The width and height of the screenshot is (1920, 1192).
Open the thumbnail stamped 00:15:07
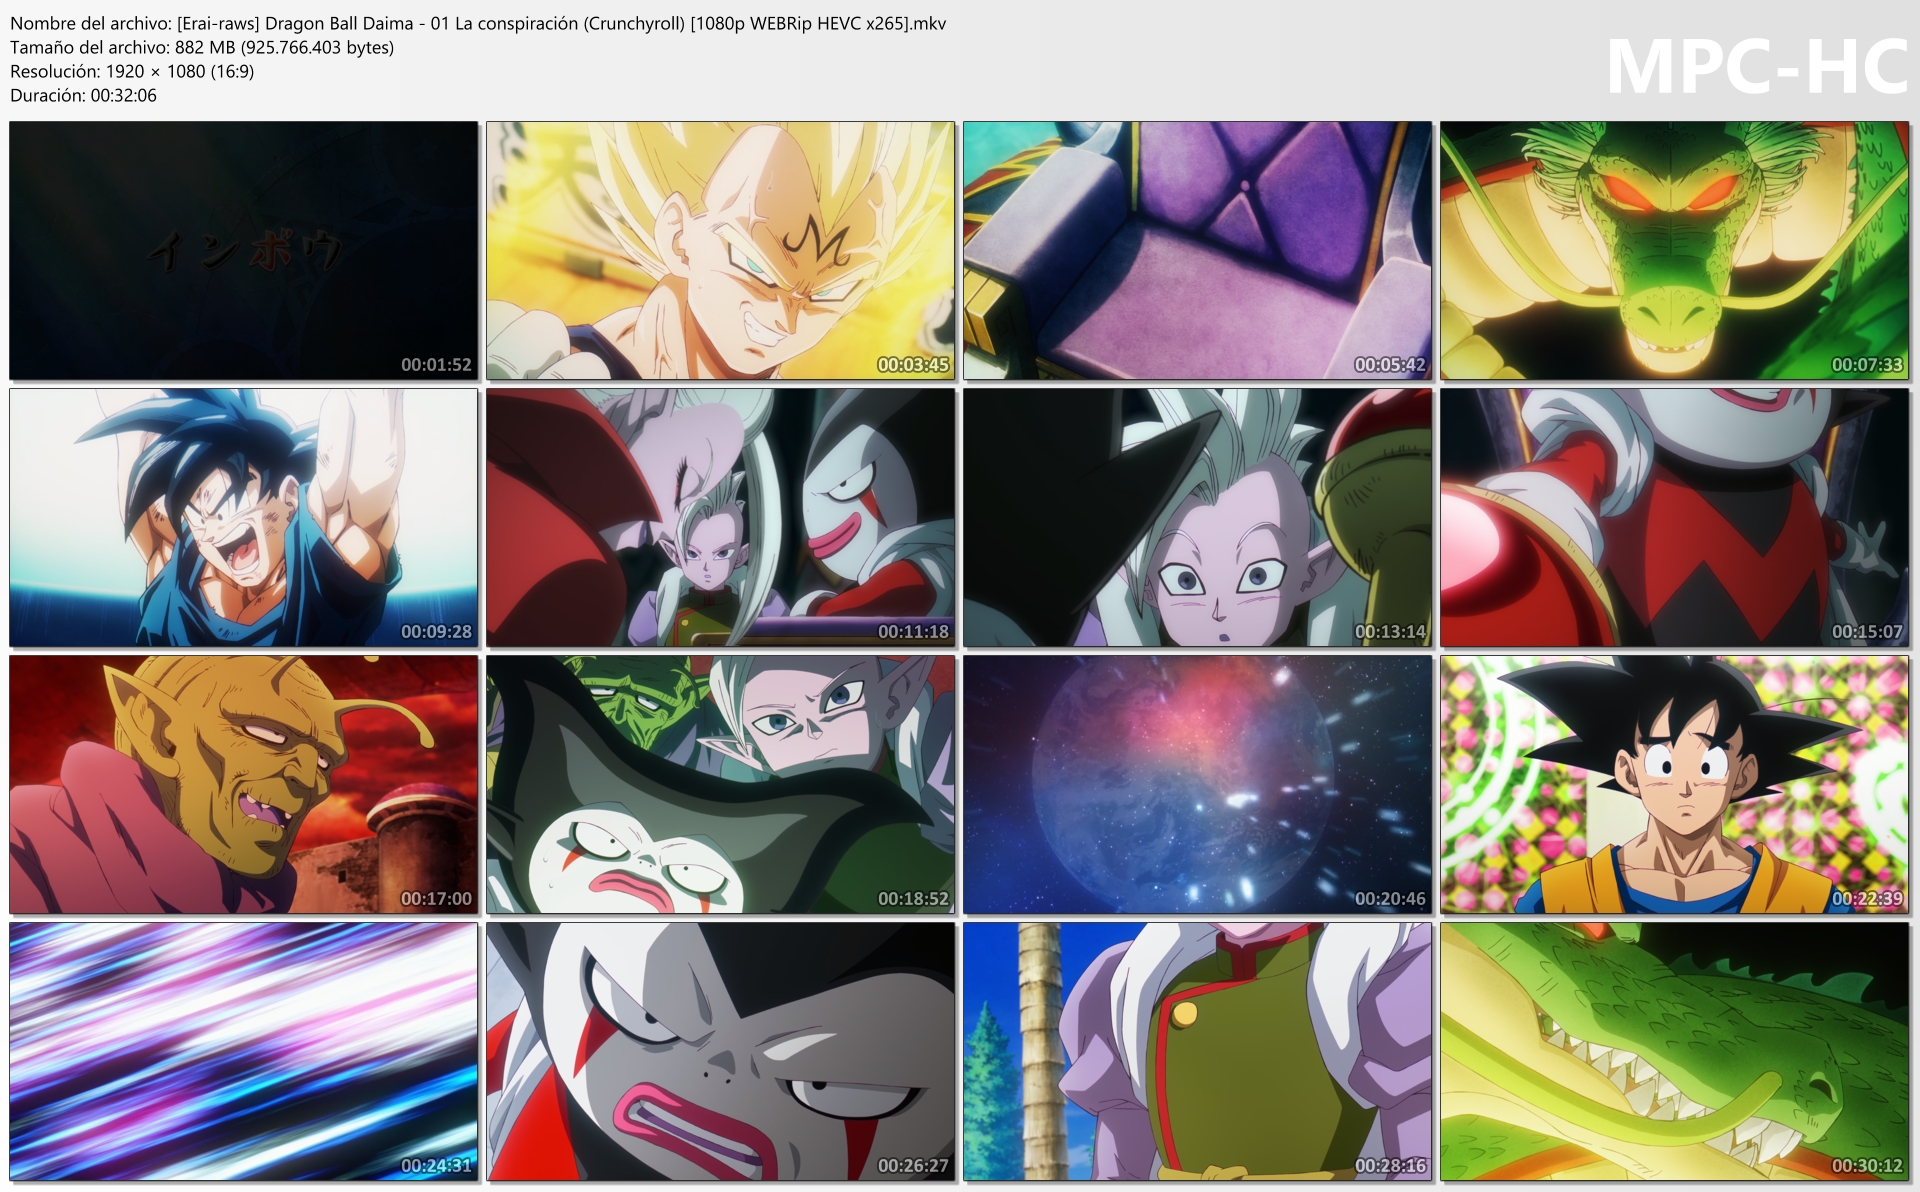tap(1675, 518)
